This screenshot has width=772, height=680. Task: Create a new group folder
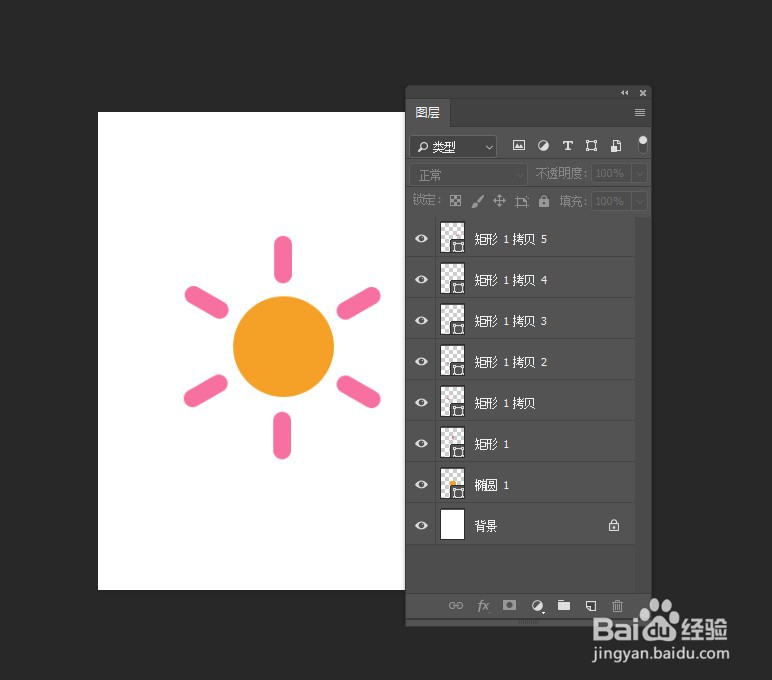coord(564,605)
